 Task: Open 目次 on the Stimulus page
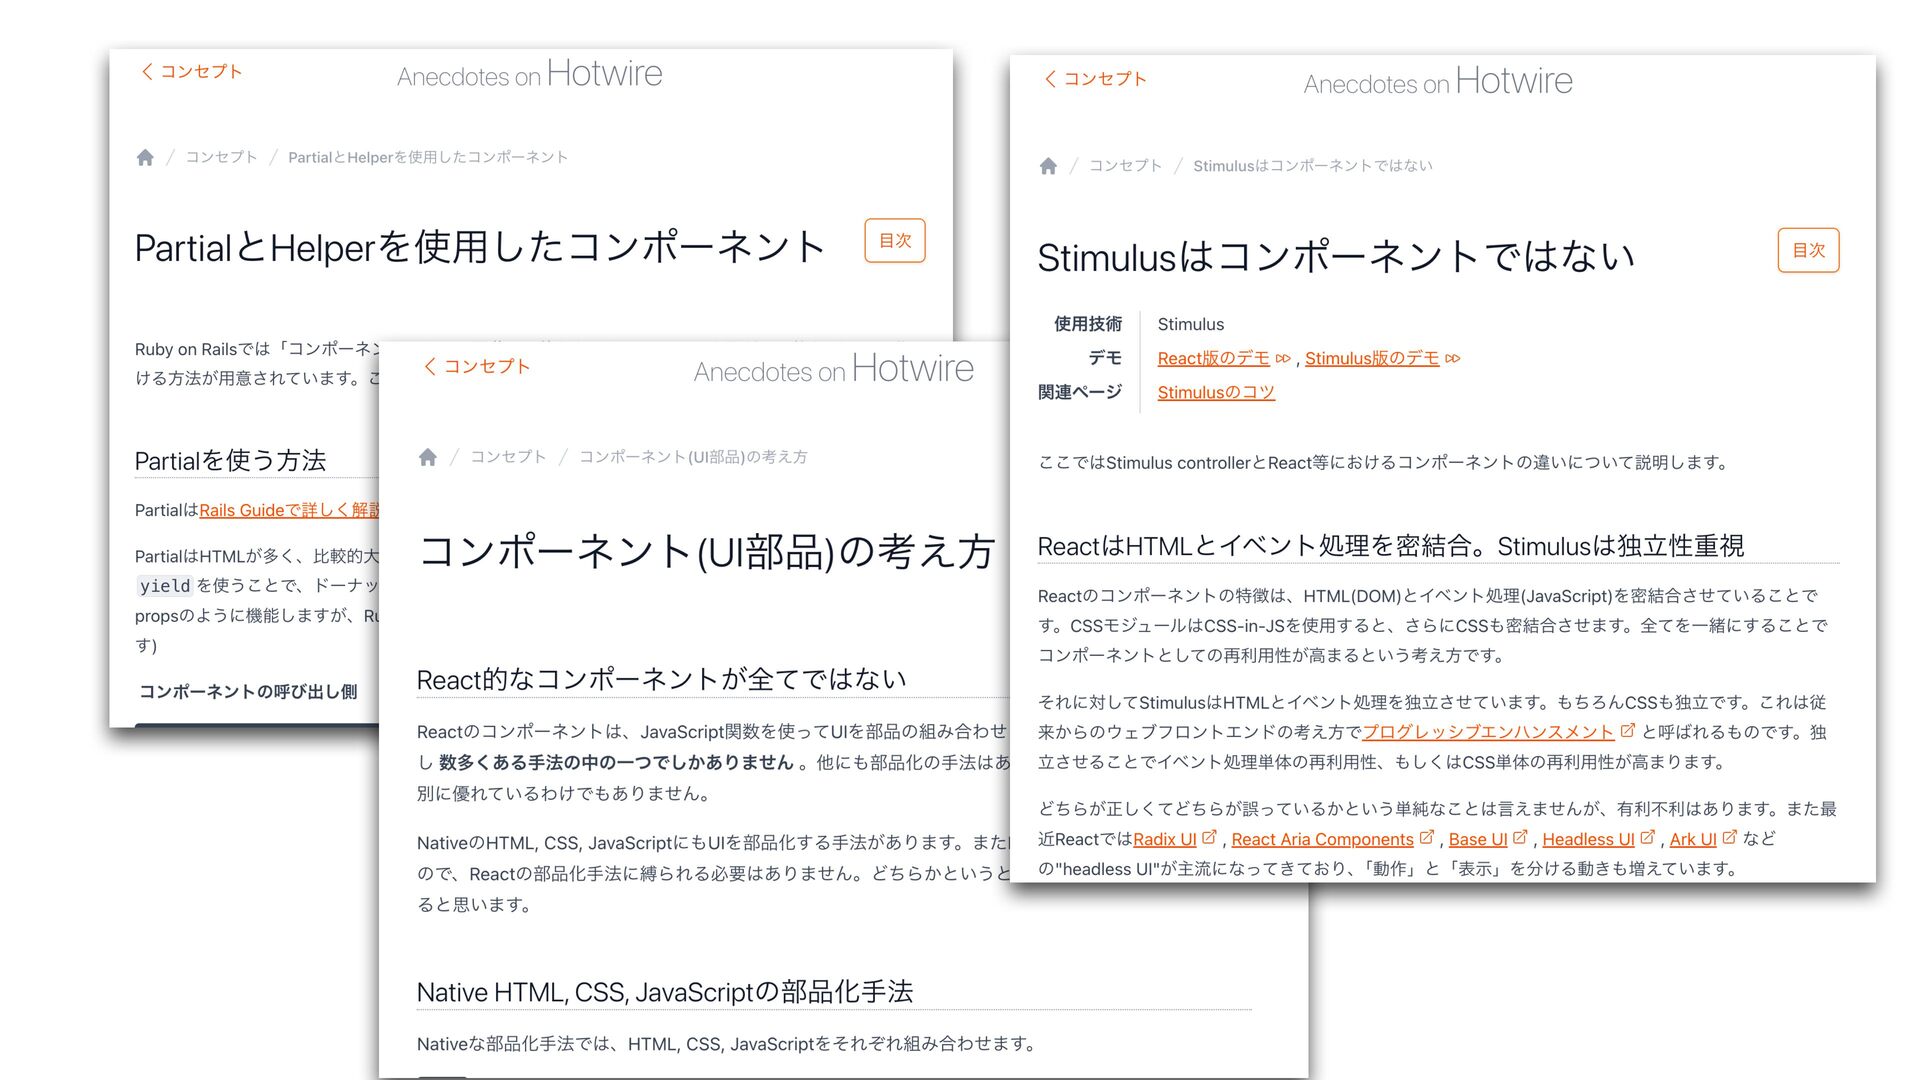pos(1808,250)
